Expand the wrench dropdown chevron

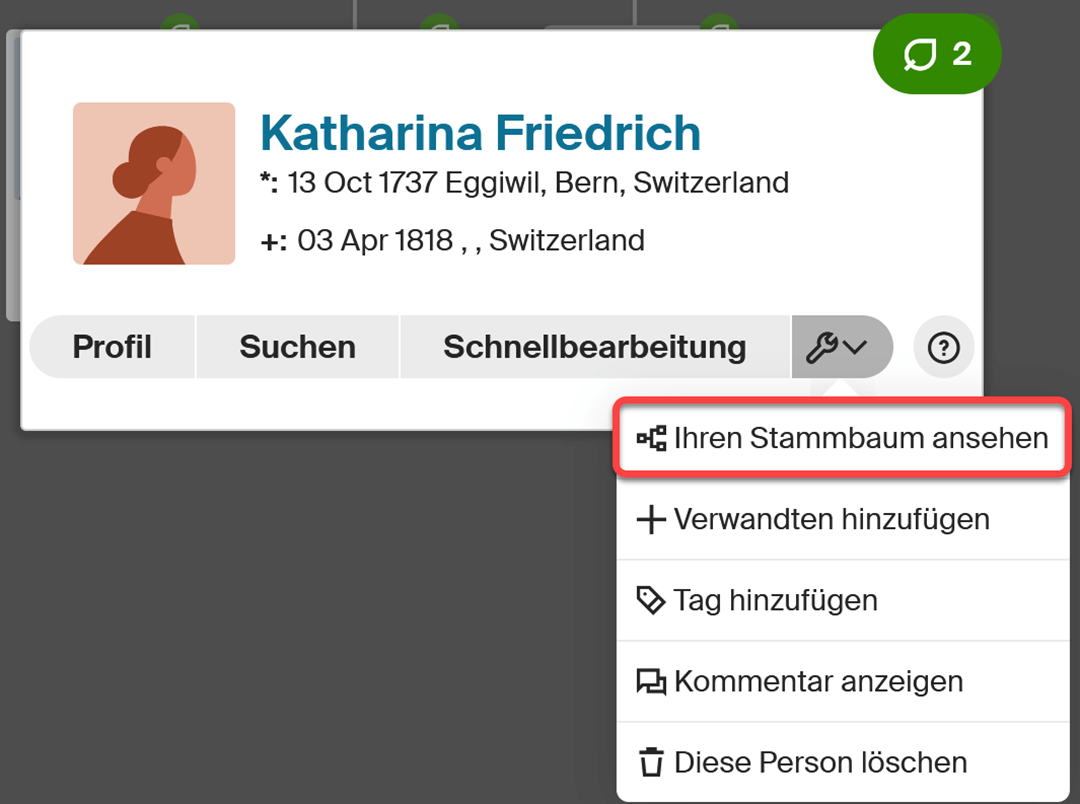point(855,347)
